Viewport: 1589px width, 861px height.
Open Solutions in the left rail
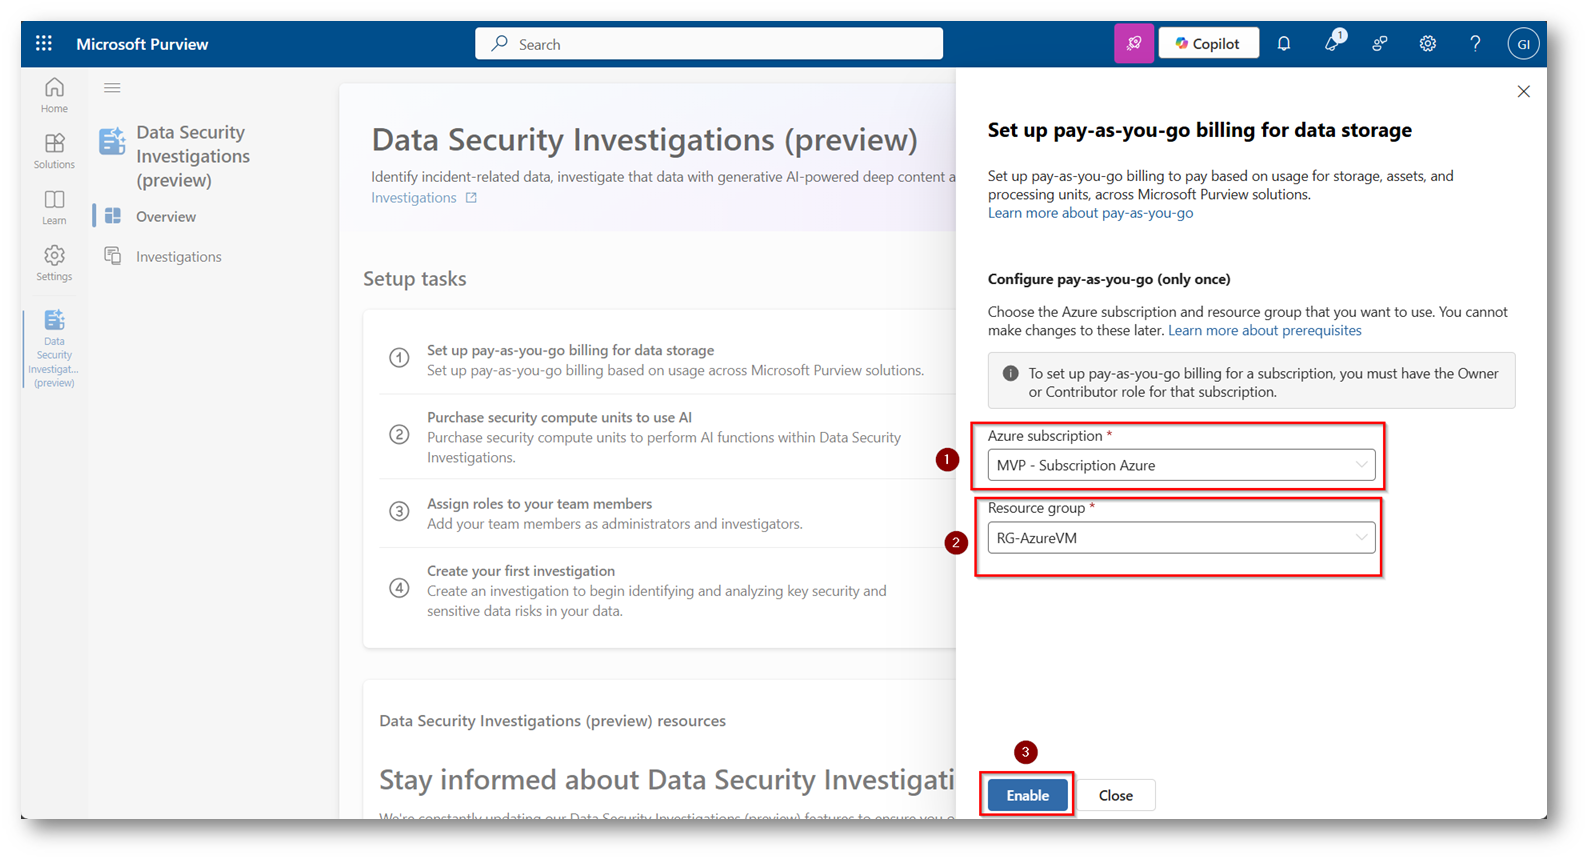pos(54,151)
